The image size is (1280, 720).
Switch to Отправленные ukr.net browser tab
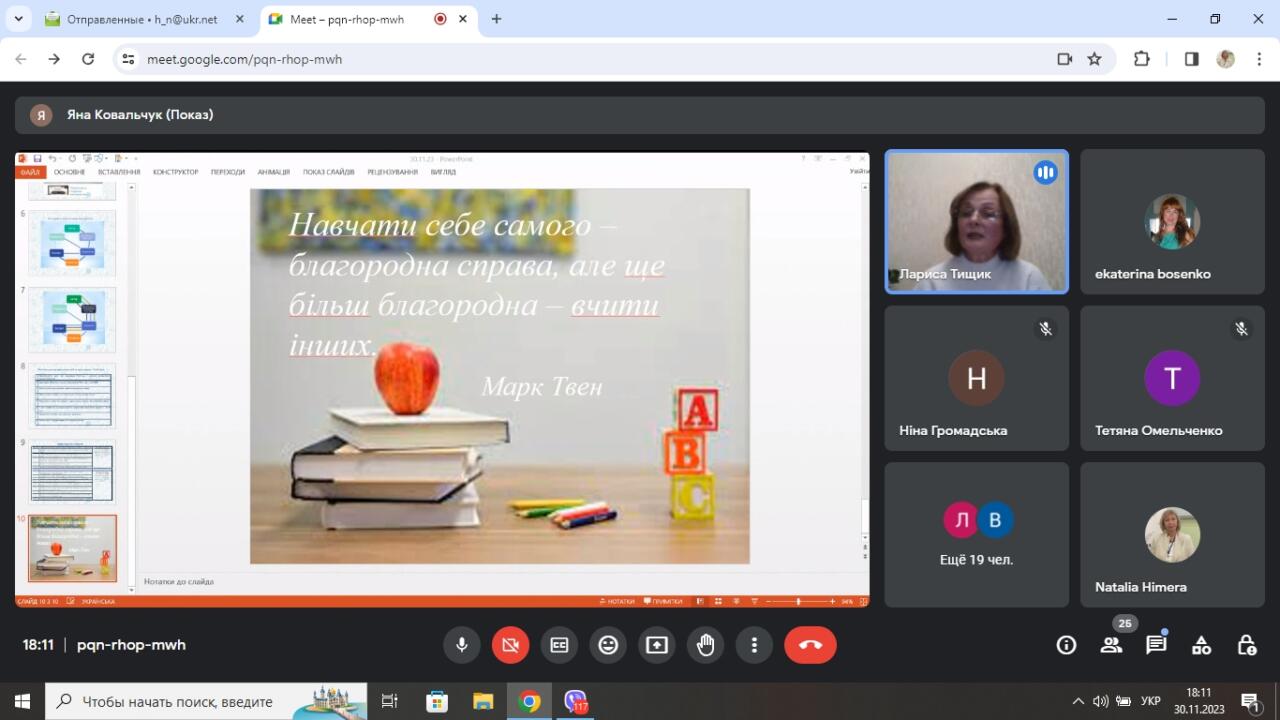pos(140,19)
